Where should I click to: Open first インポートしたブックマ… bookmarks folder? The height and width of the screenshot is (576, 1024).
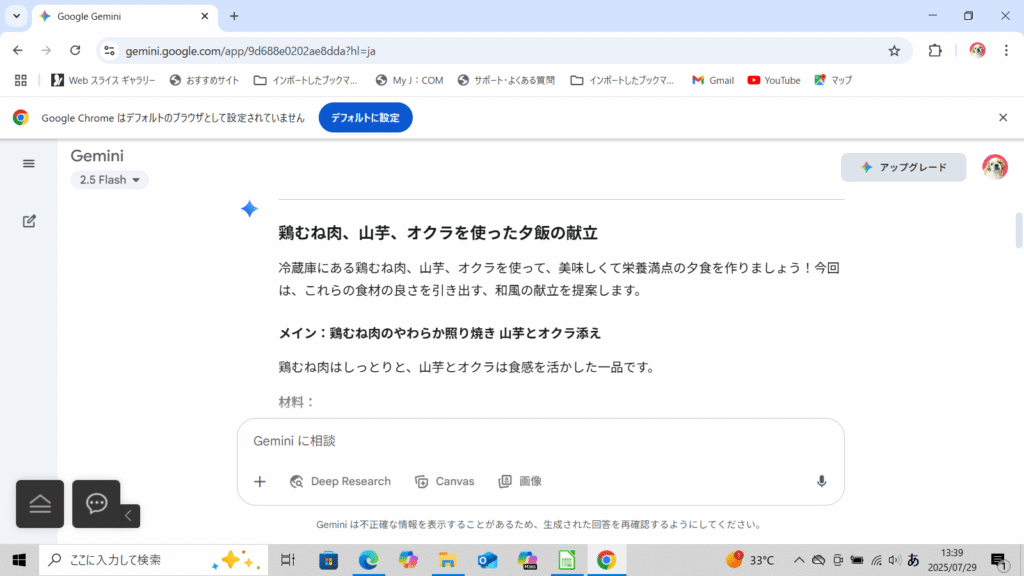click(306, 80)
